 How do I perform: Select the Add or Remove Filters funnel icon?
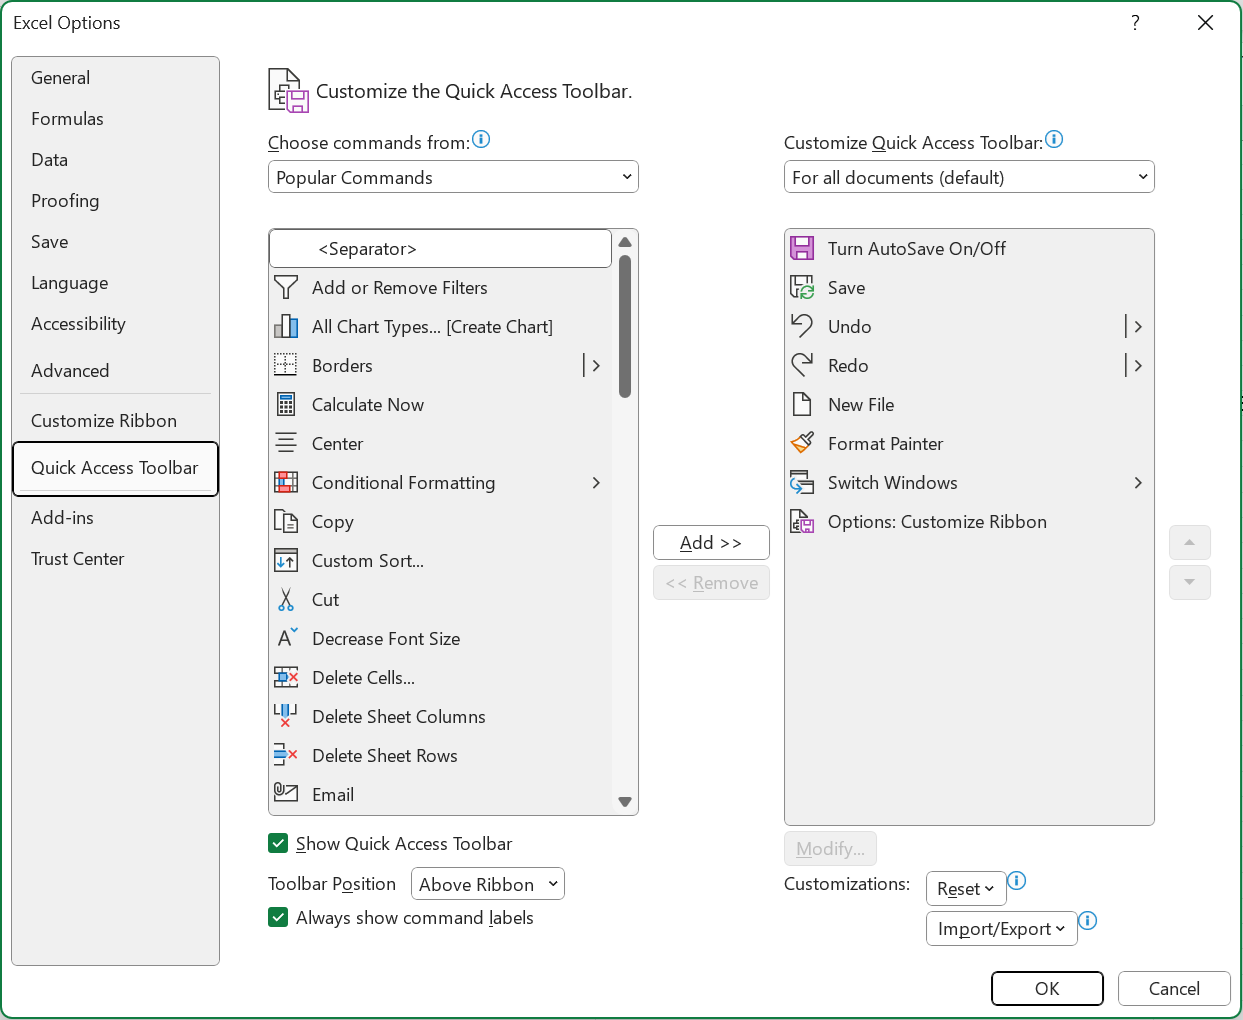(286, 288)
